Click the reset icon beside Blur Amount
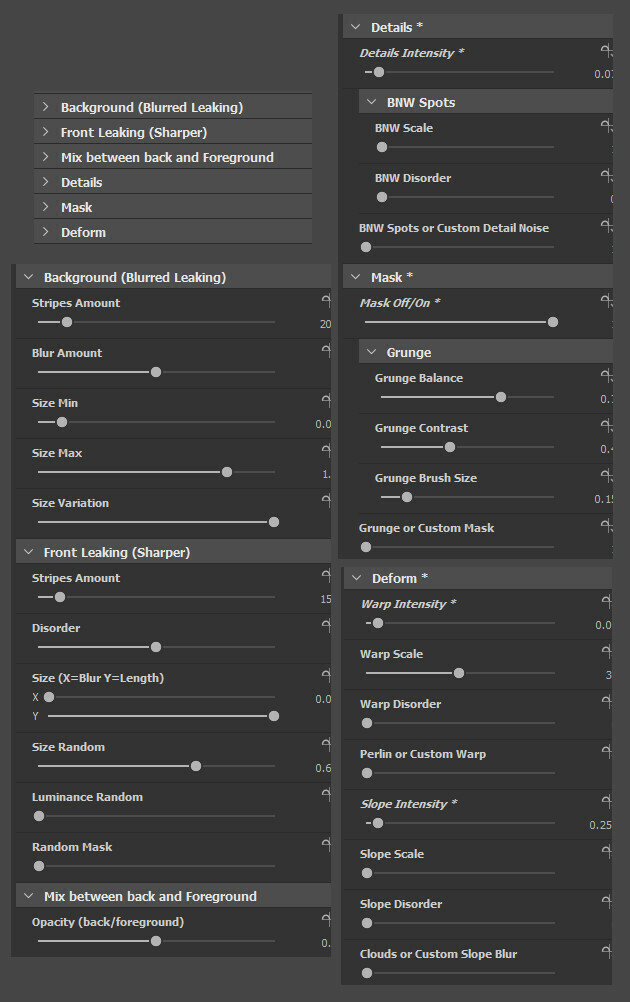The width and height of the screenshot is (630, 1002). tap(325, 351)
